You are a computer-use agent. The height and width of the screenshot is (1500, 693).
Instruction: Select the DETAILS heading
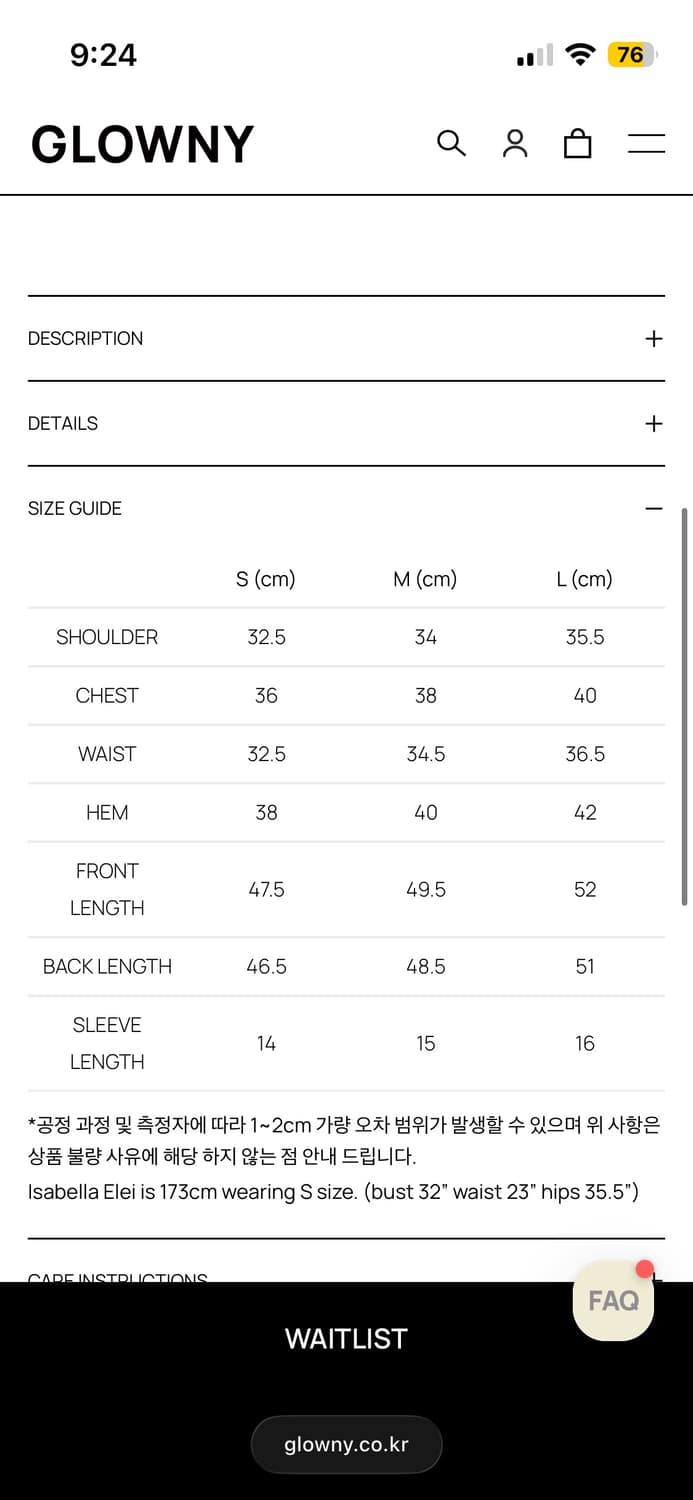[63, 424]
